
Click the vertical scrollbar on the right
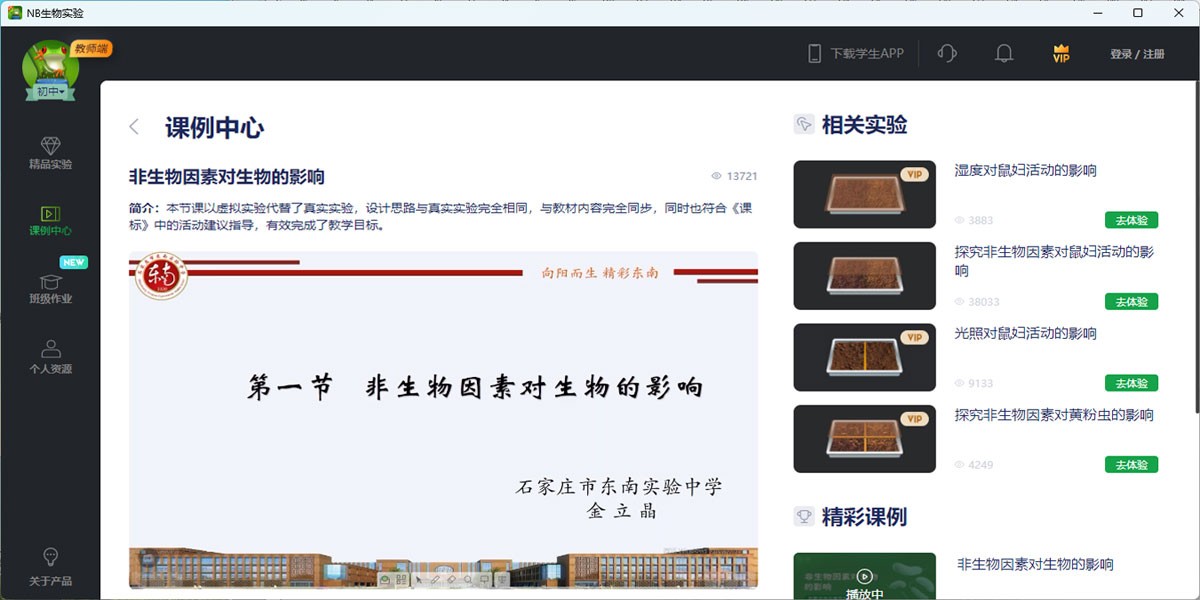coord(1195,250)
